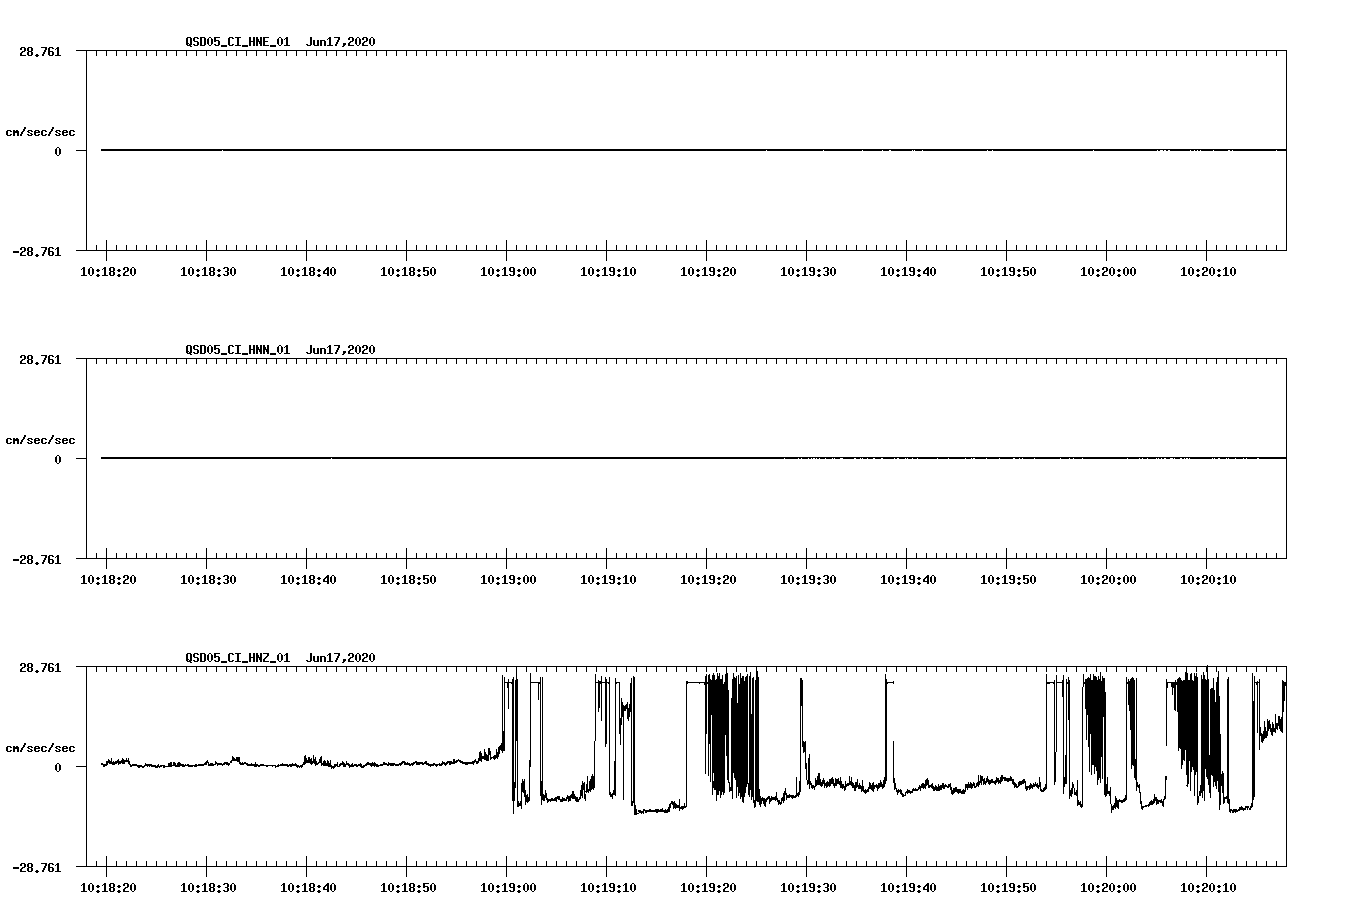Click 10:18:50 label under the HNZ plot
This screenshot has width=1358, height=924.
point(408,888)
